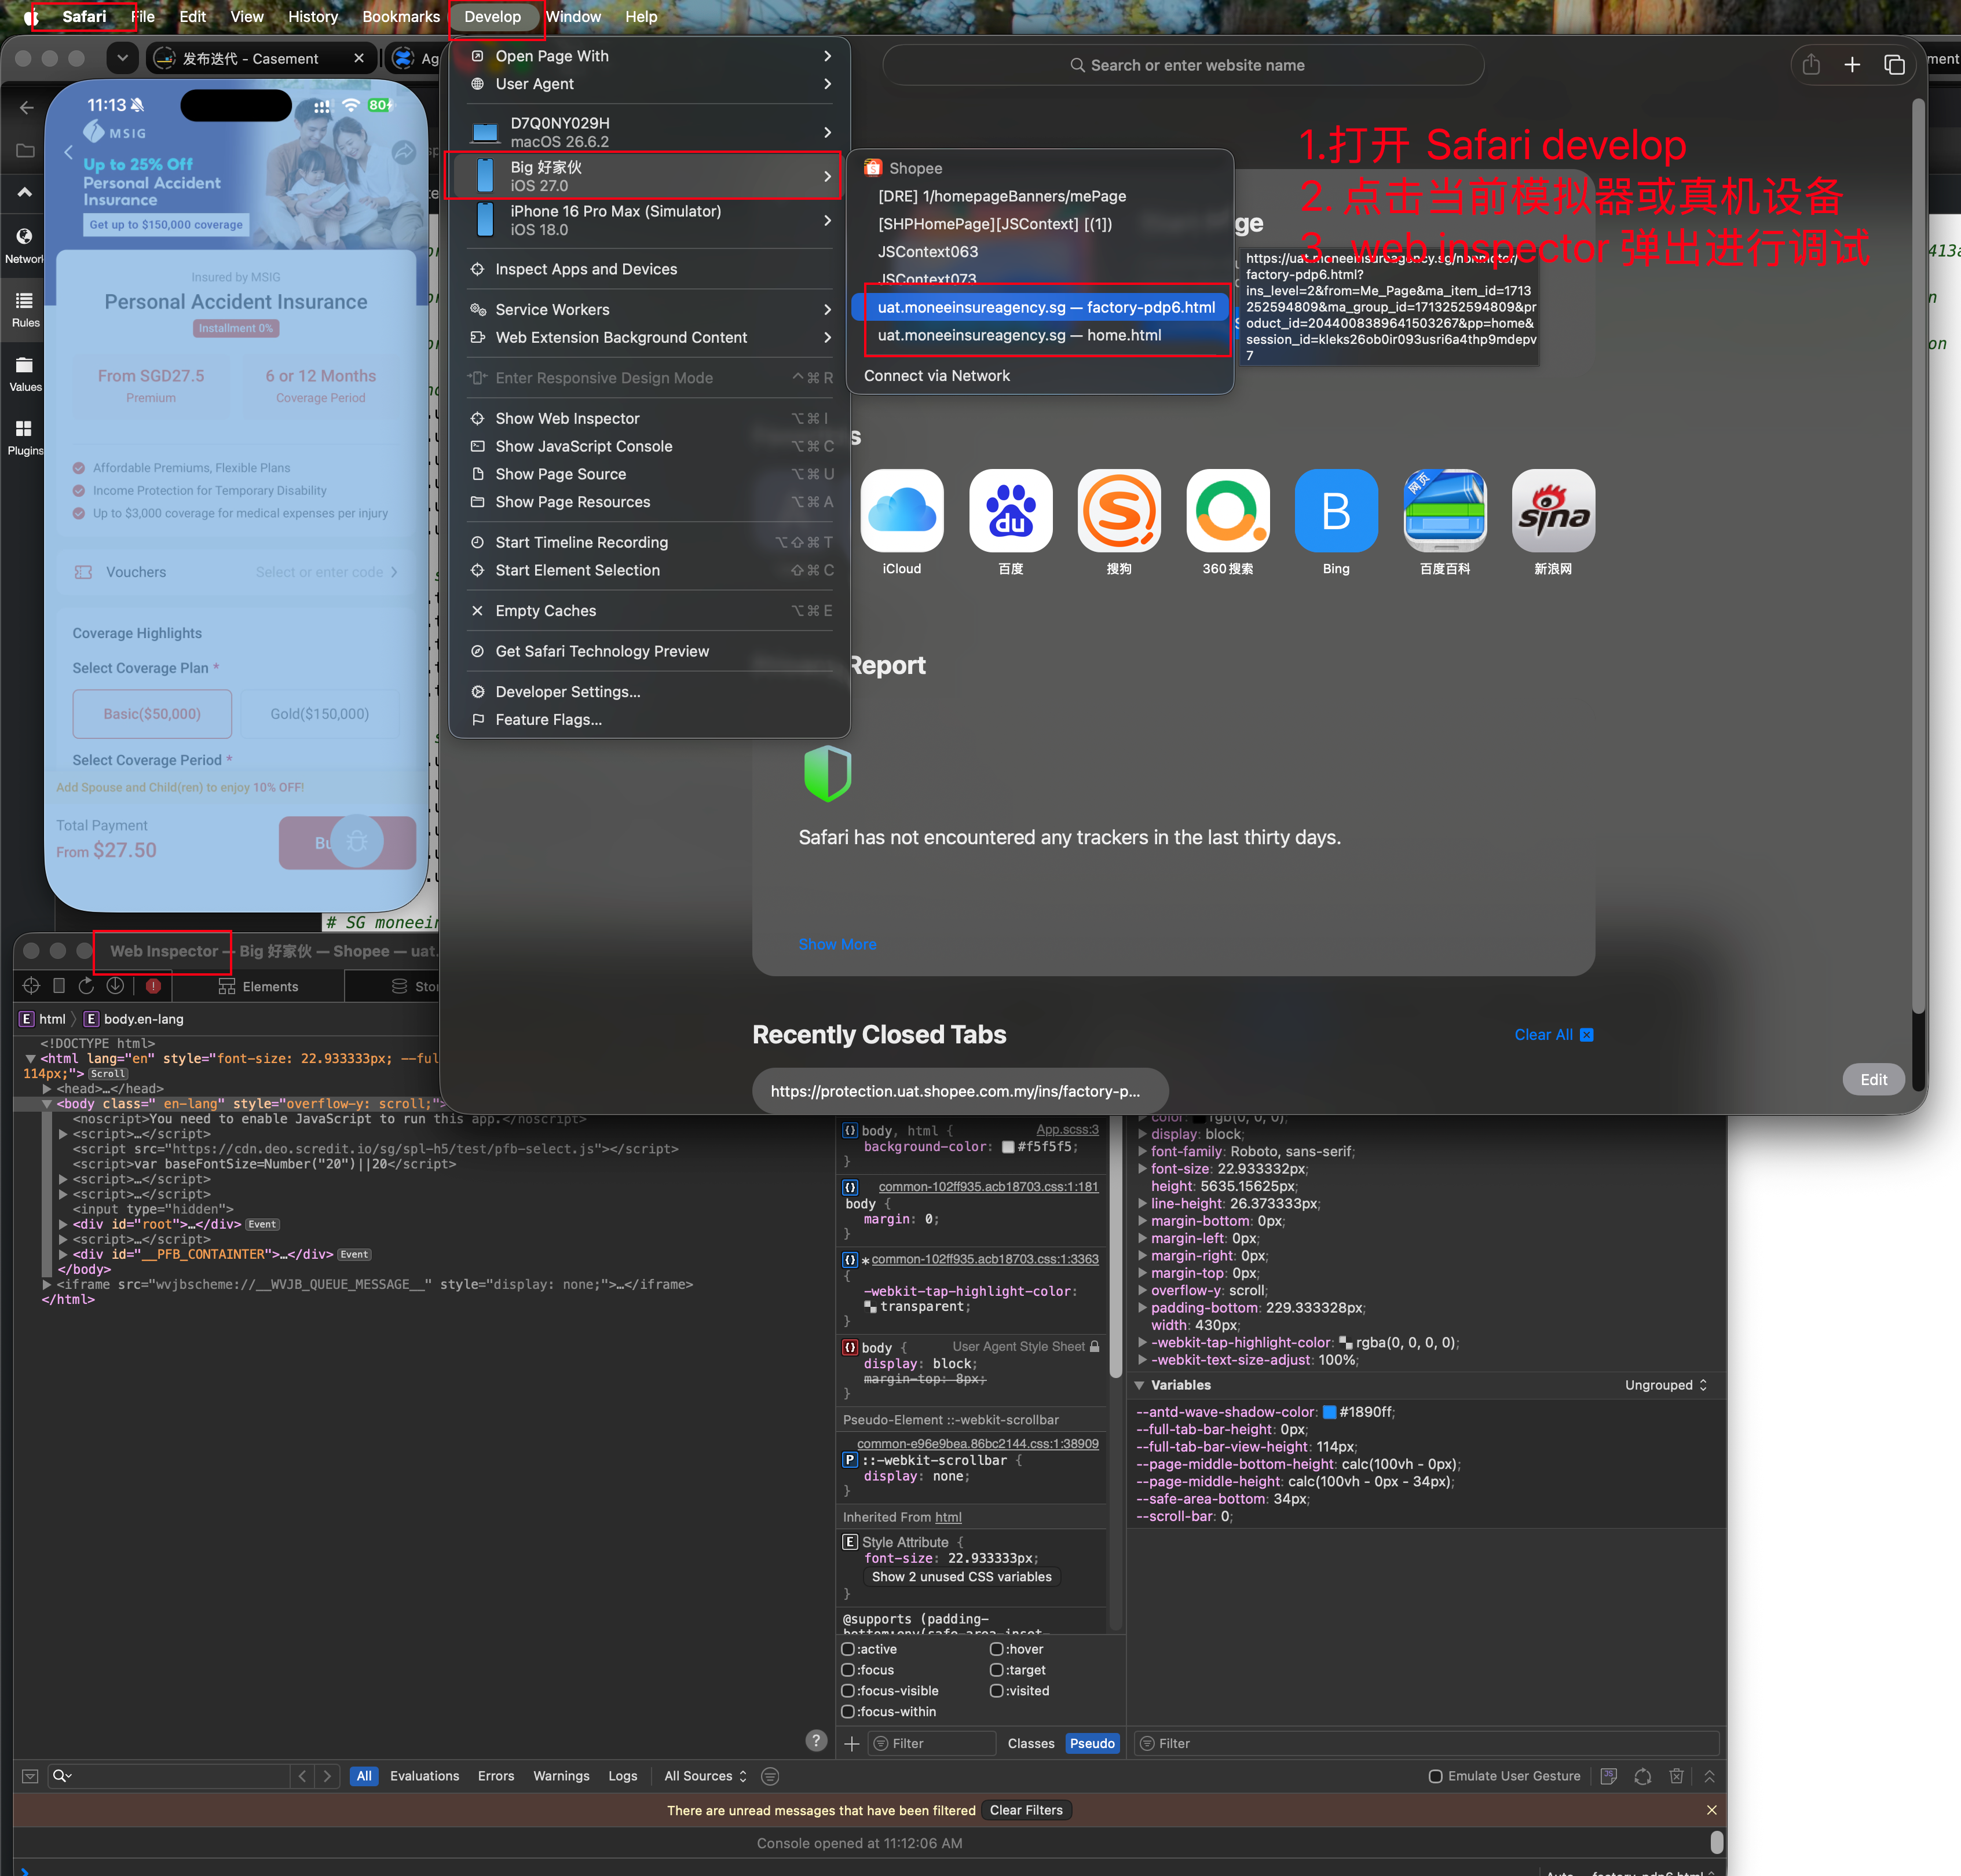Click the red error indicator icon
The width and height of the screenshot is (1961, 1876).
click(x=153, y=986)
